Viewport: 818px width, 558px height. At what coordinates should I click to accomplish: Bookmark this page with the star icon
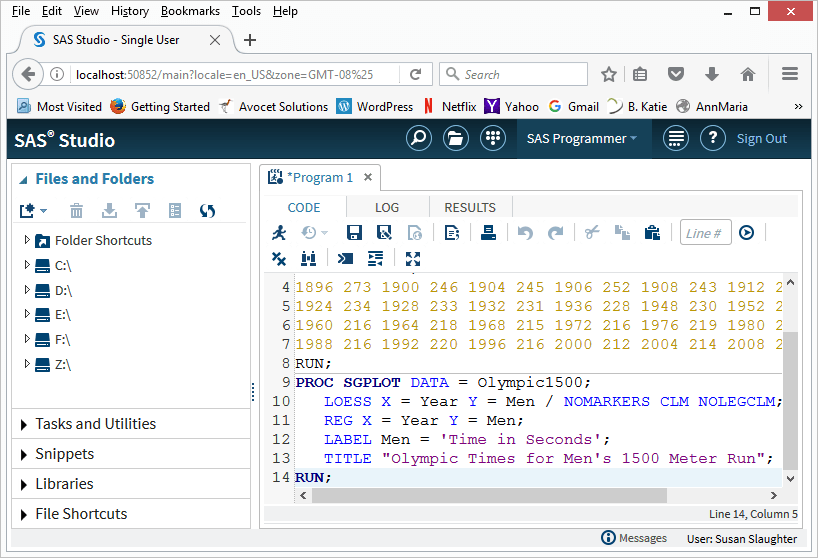click(609, 75)
